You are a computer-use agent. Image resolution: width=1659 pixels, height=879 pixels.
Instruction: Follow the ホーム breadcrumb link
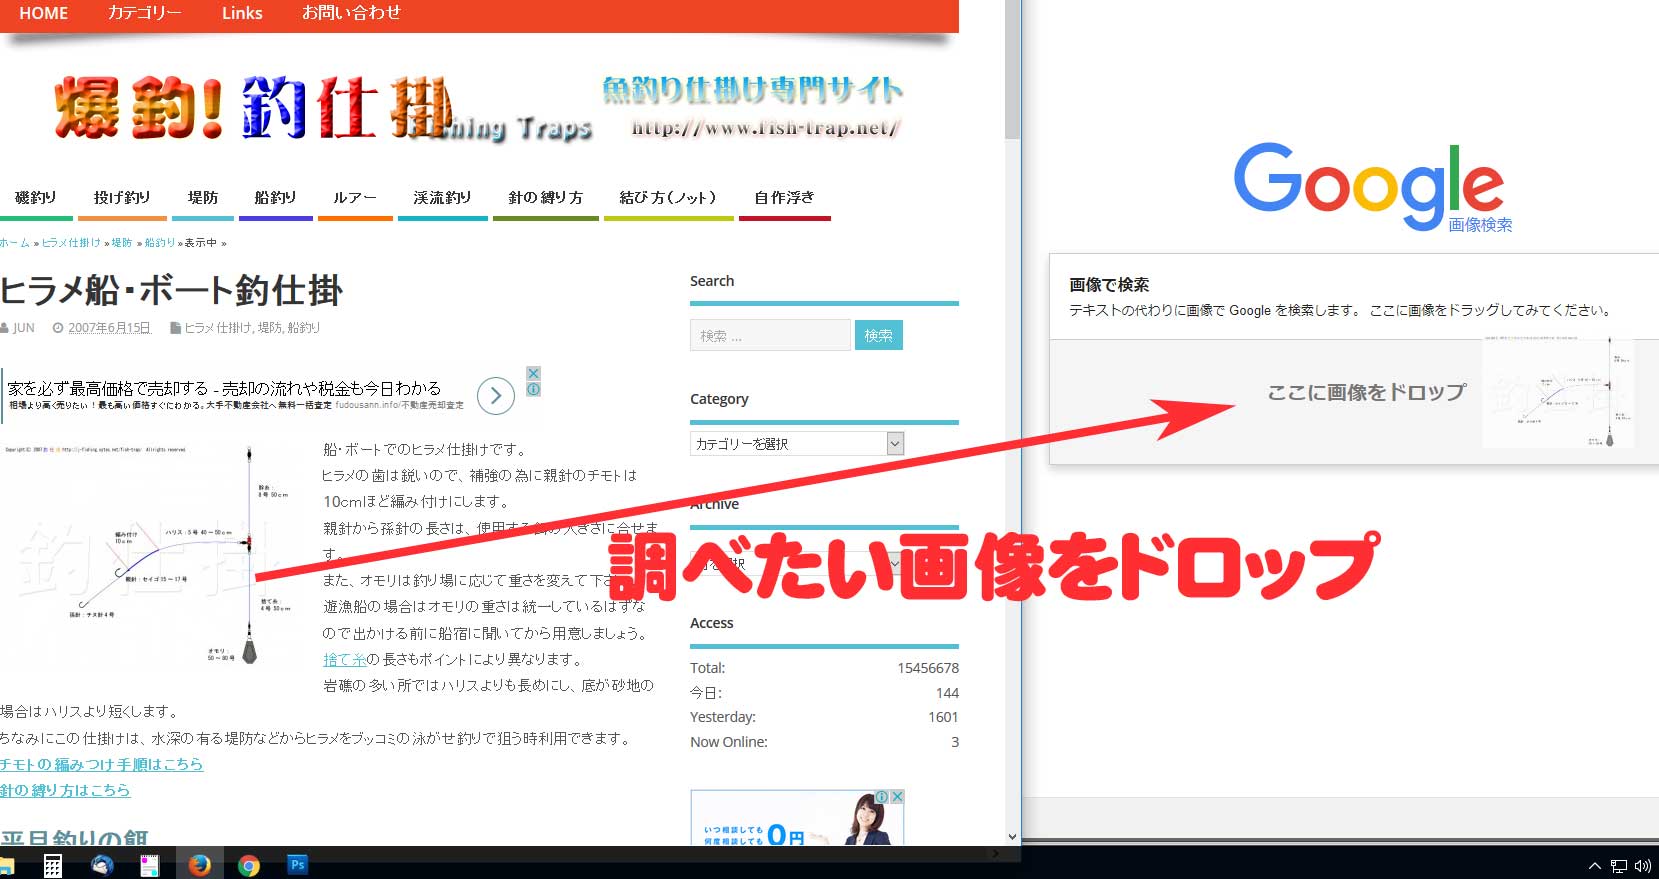(x=15, y=243)
